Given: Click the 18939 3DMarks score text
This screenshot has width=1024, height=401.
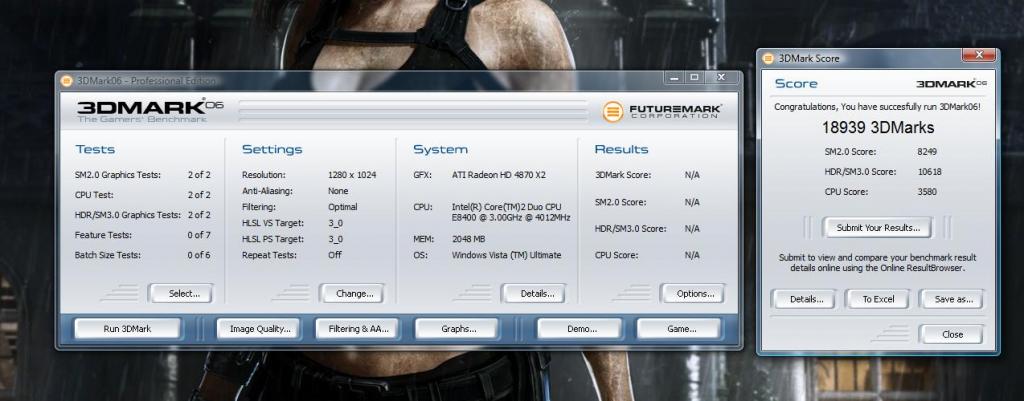Looking at the screenshot, I should pyautogui.click(x=878, y=127).
